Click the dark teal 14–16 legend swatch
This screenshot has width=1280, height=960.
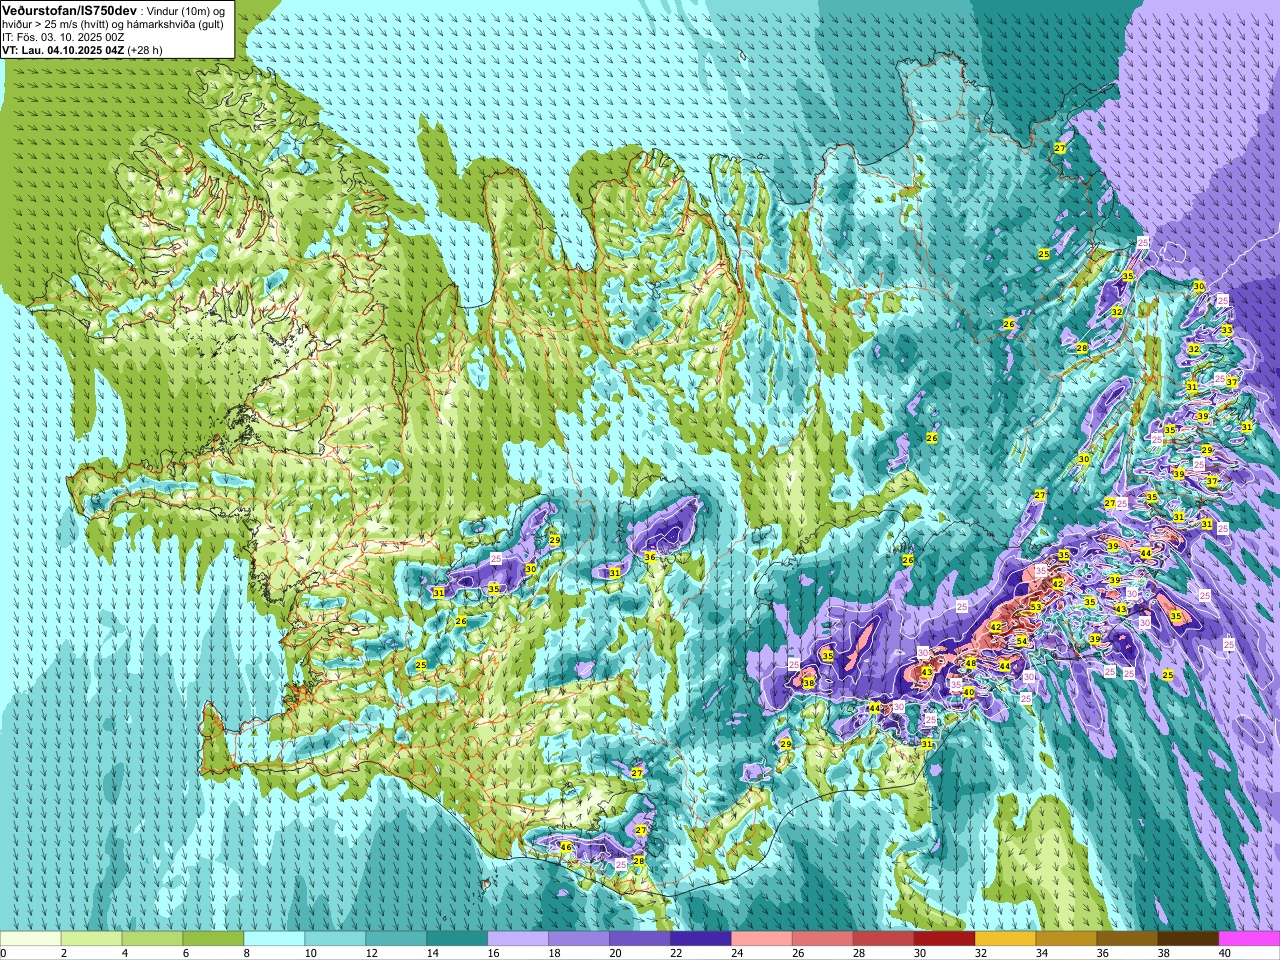point(458,939)
